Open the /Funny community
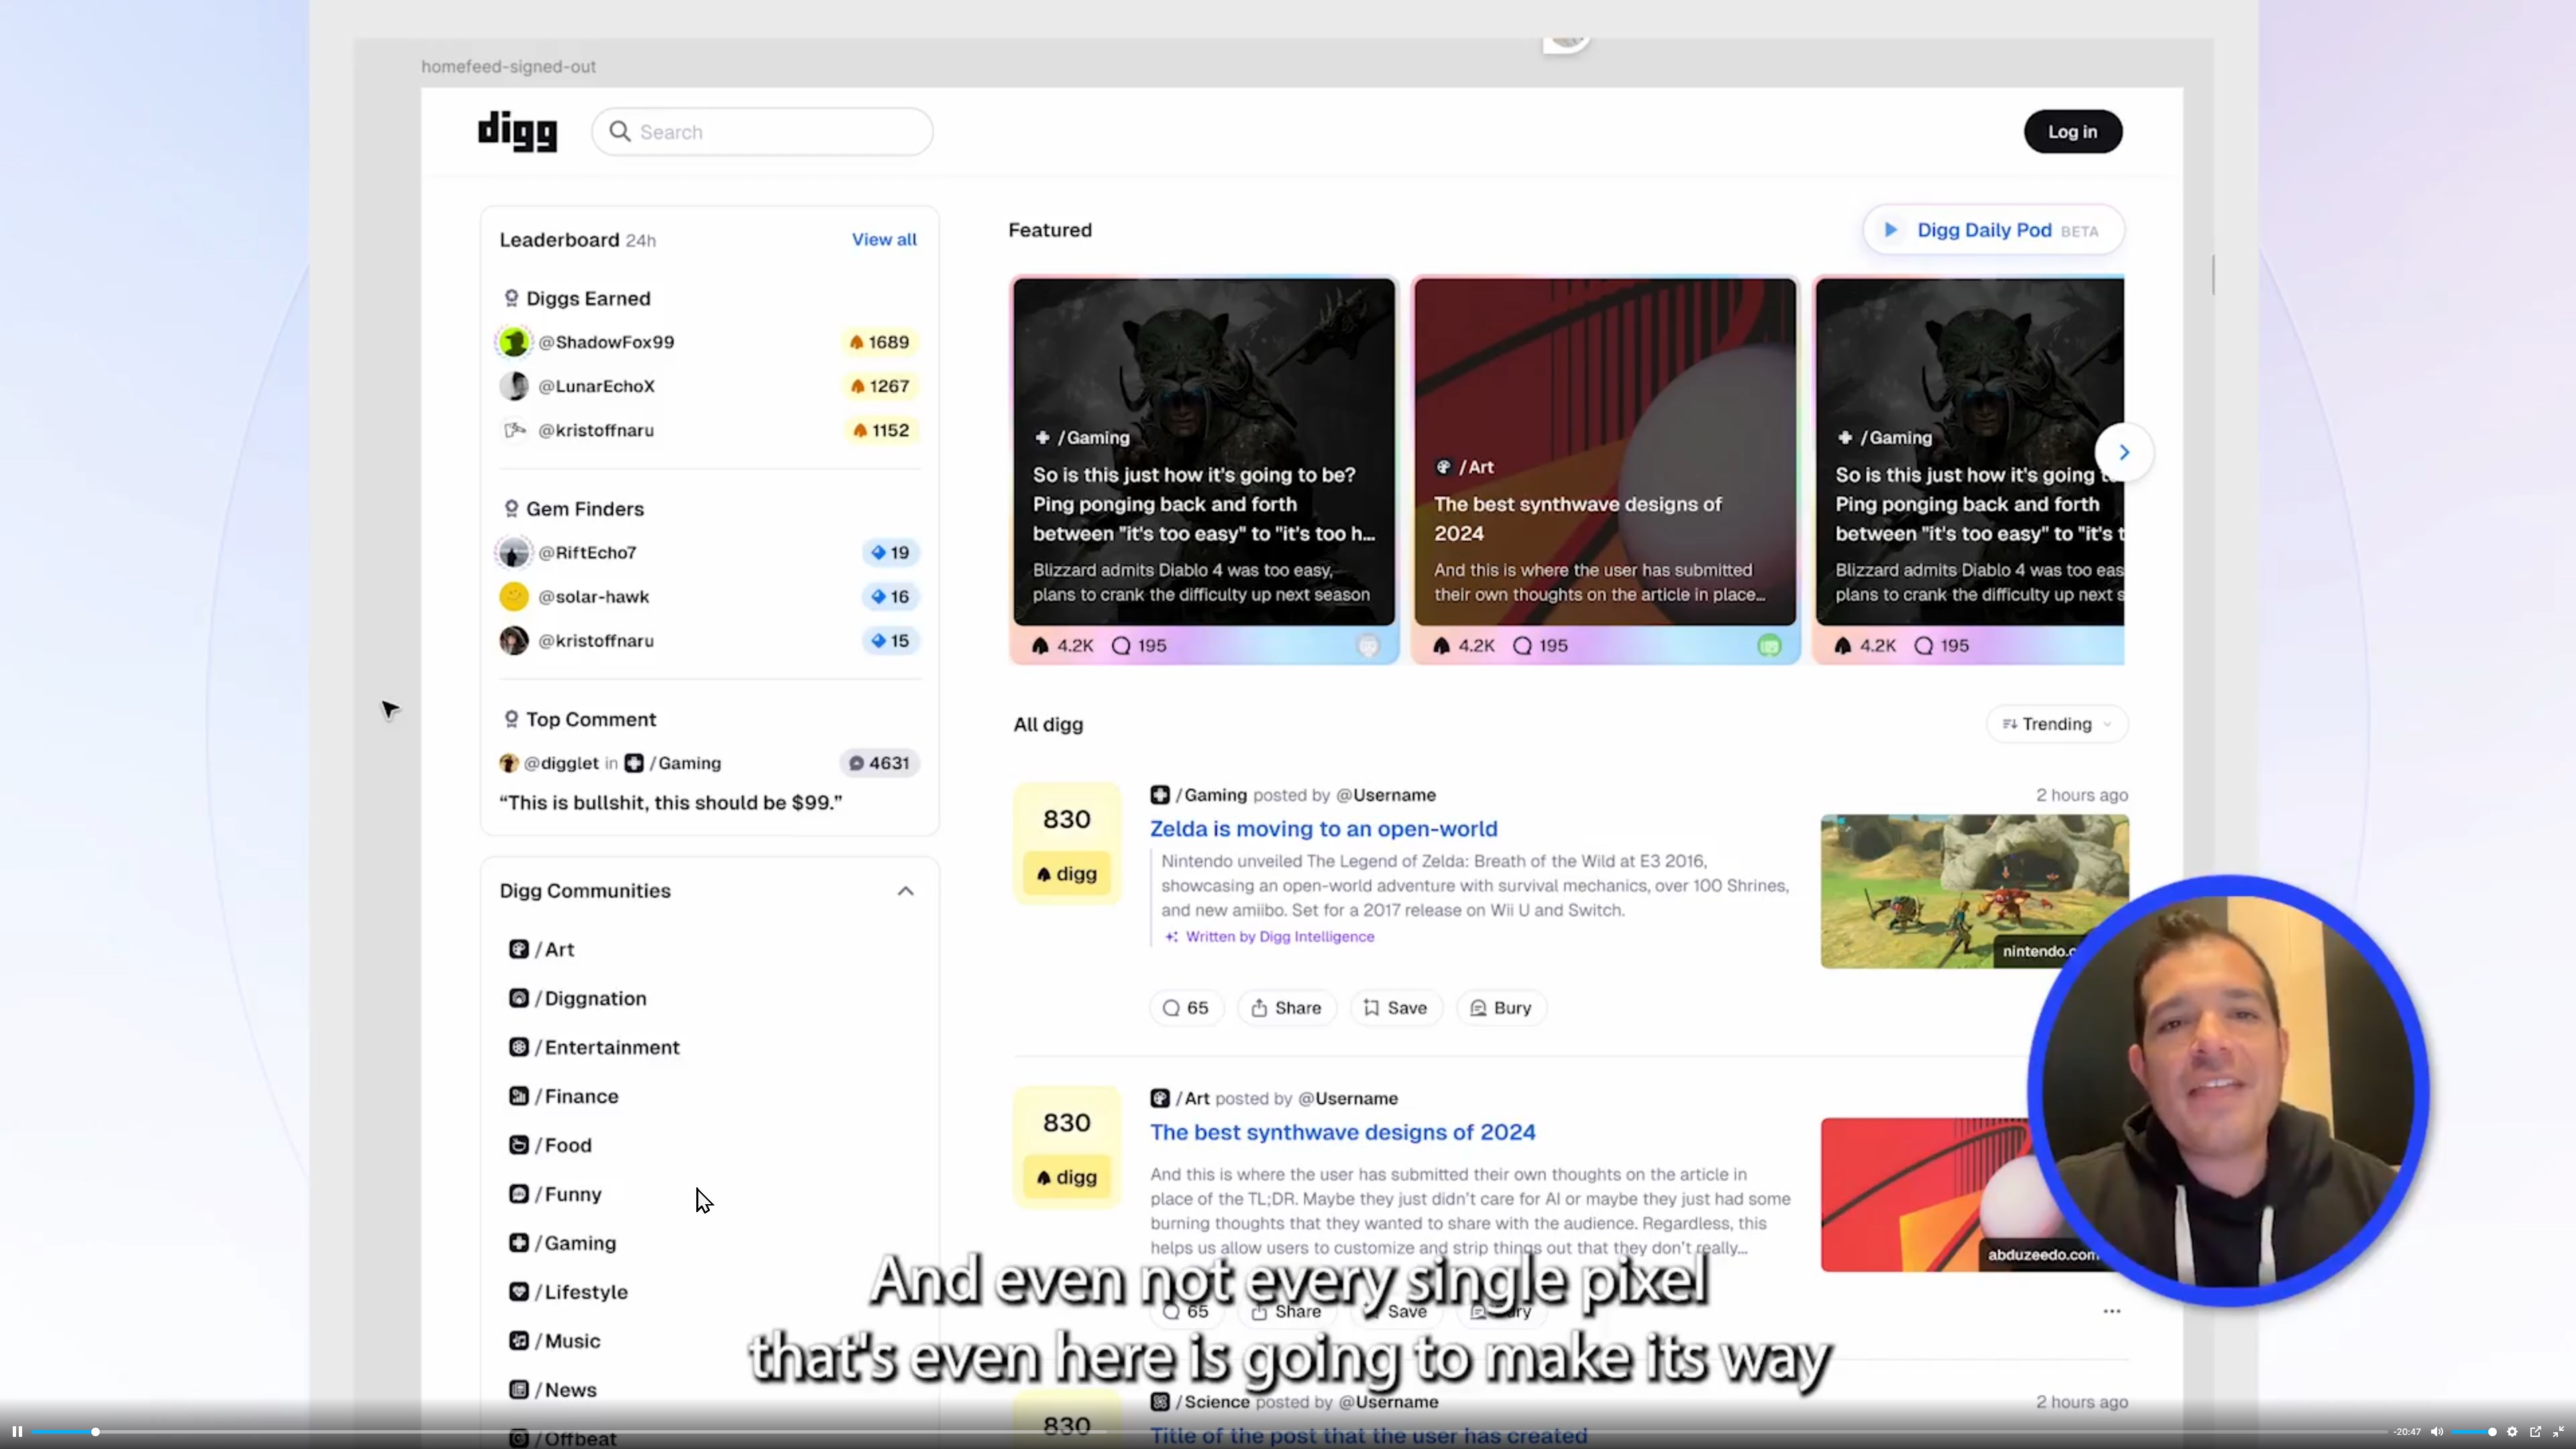The width and height of the screenshot is (2576, 1449). click(x=555, y=1194)
